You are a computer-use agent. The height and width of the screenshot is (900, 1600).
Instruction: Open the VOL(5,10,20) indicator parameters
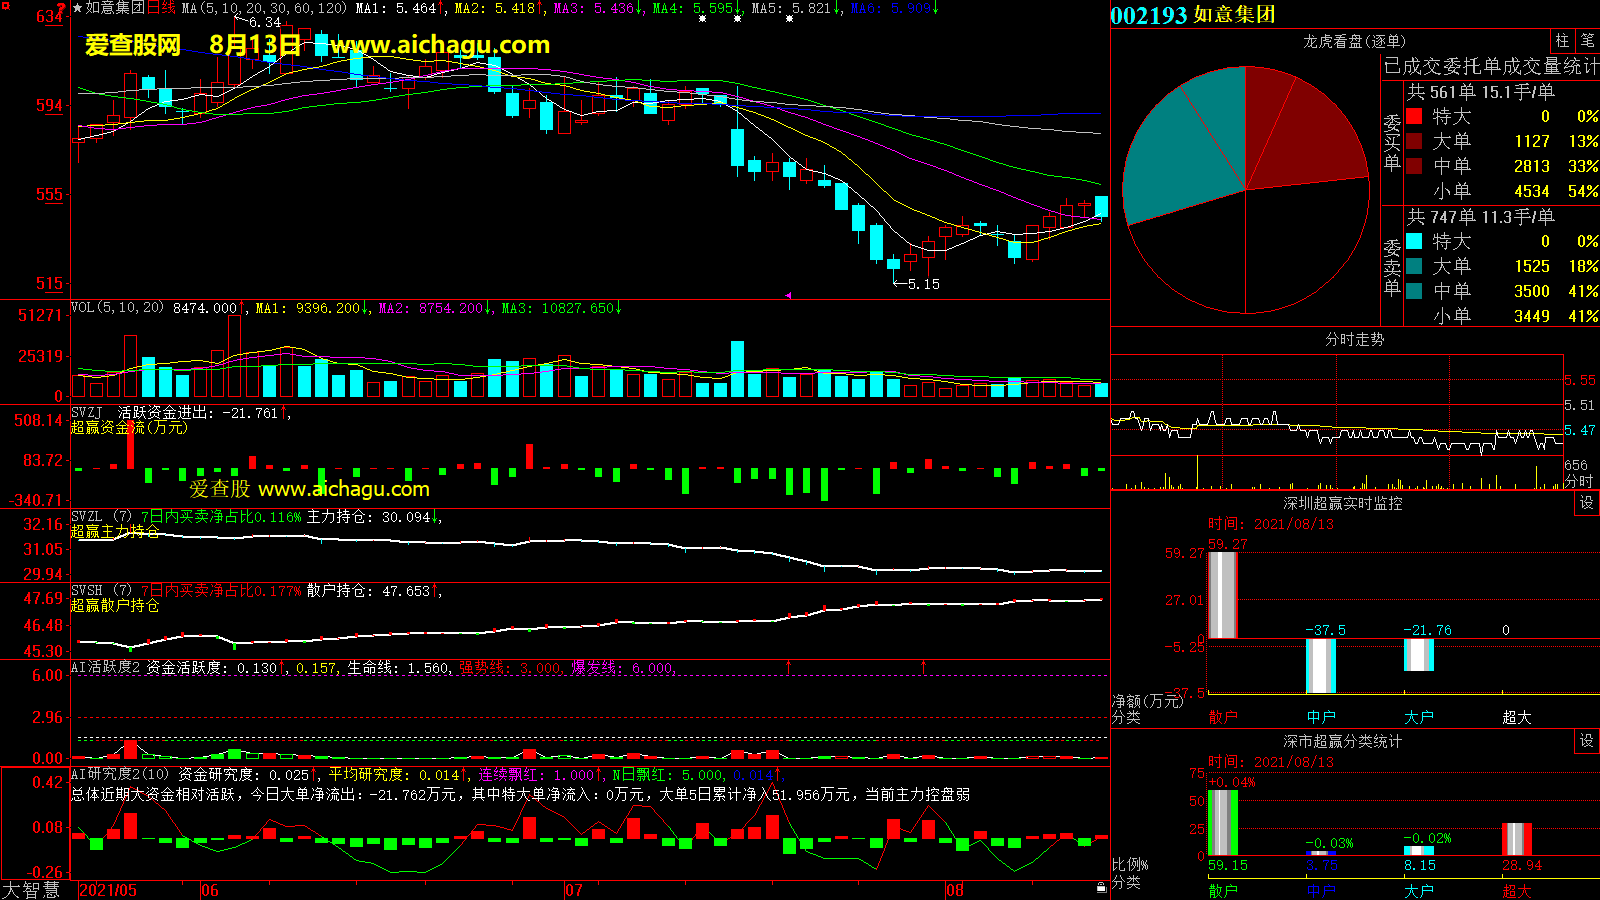[117, 308]
